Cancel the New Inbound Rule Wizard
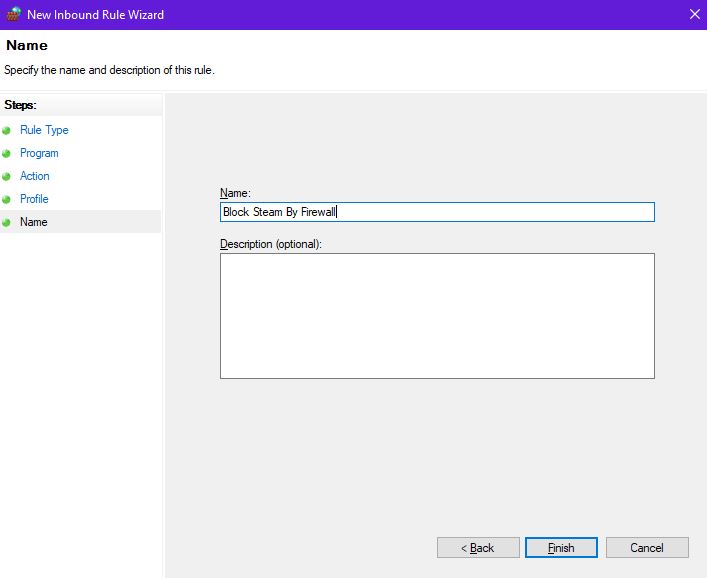The image size is (707, 578). point(647,547)
